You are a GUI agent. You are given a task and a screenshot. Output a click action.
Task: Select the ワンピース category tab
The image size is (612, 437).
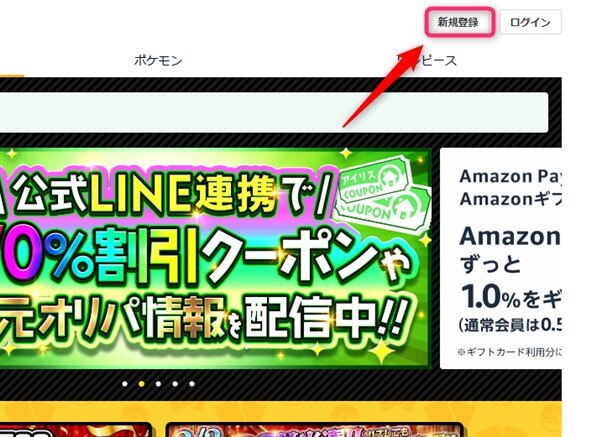click(427, 60)
